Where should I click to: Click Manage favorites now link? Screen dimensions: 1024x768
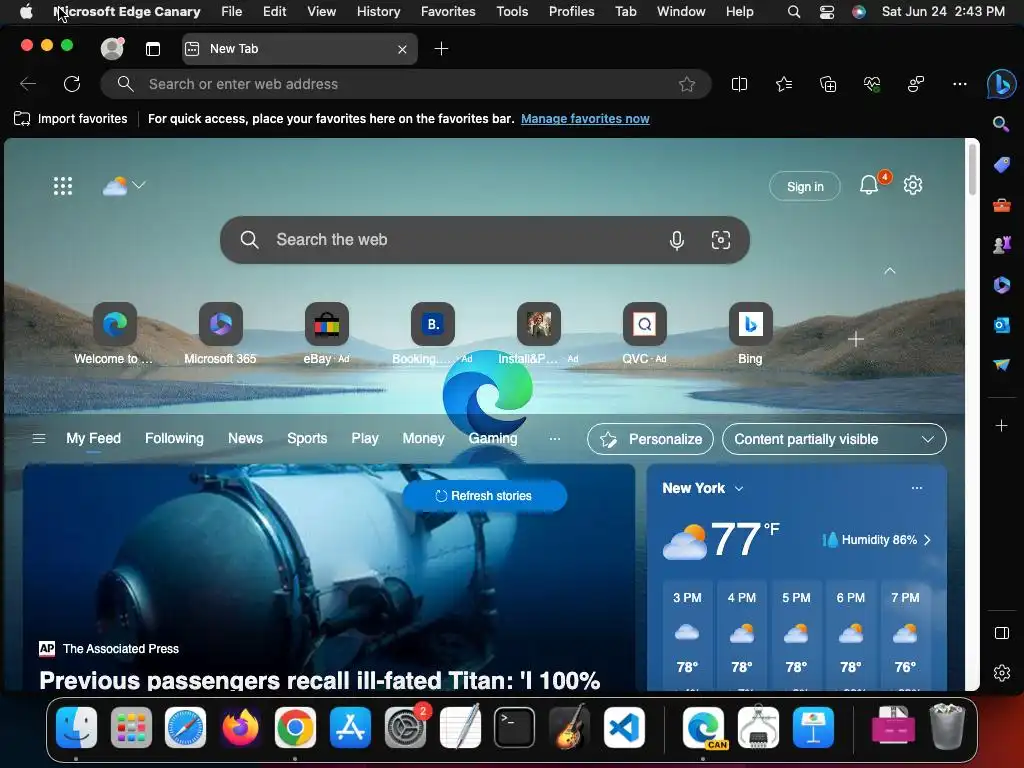585,119
